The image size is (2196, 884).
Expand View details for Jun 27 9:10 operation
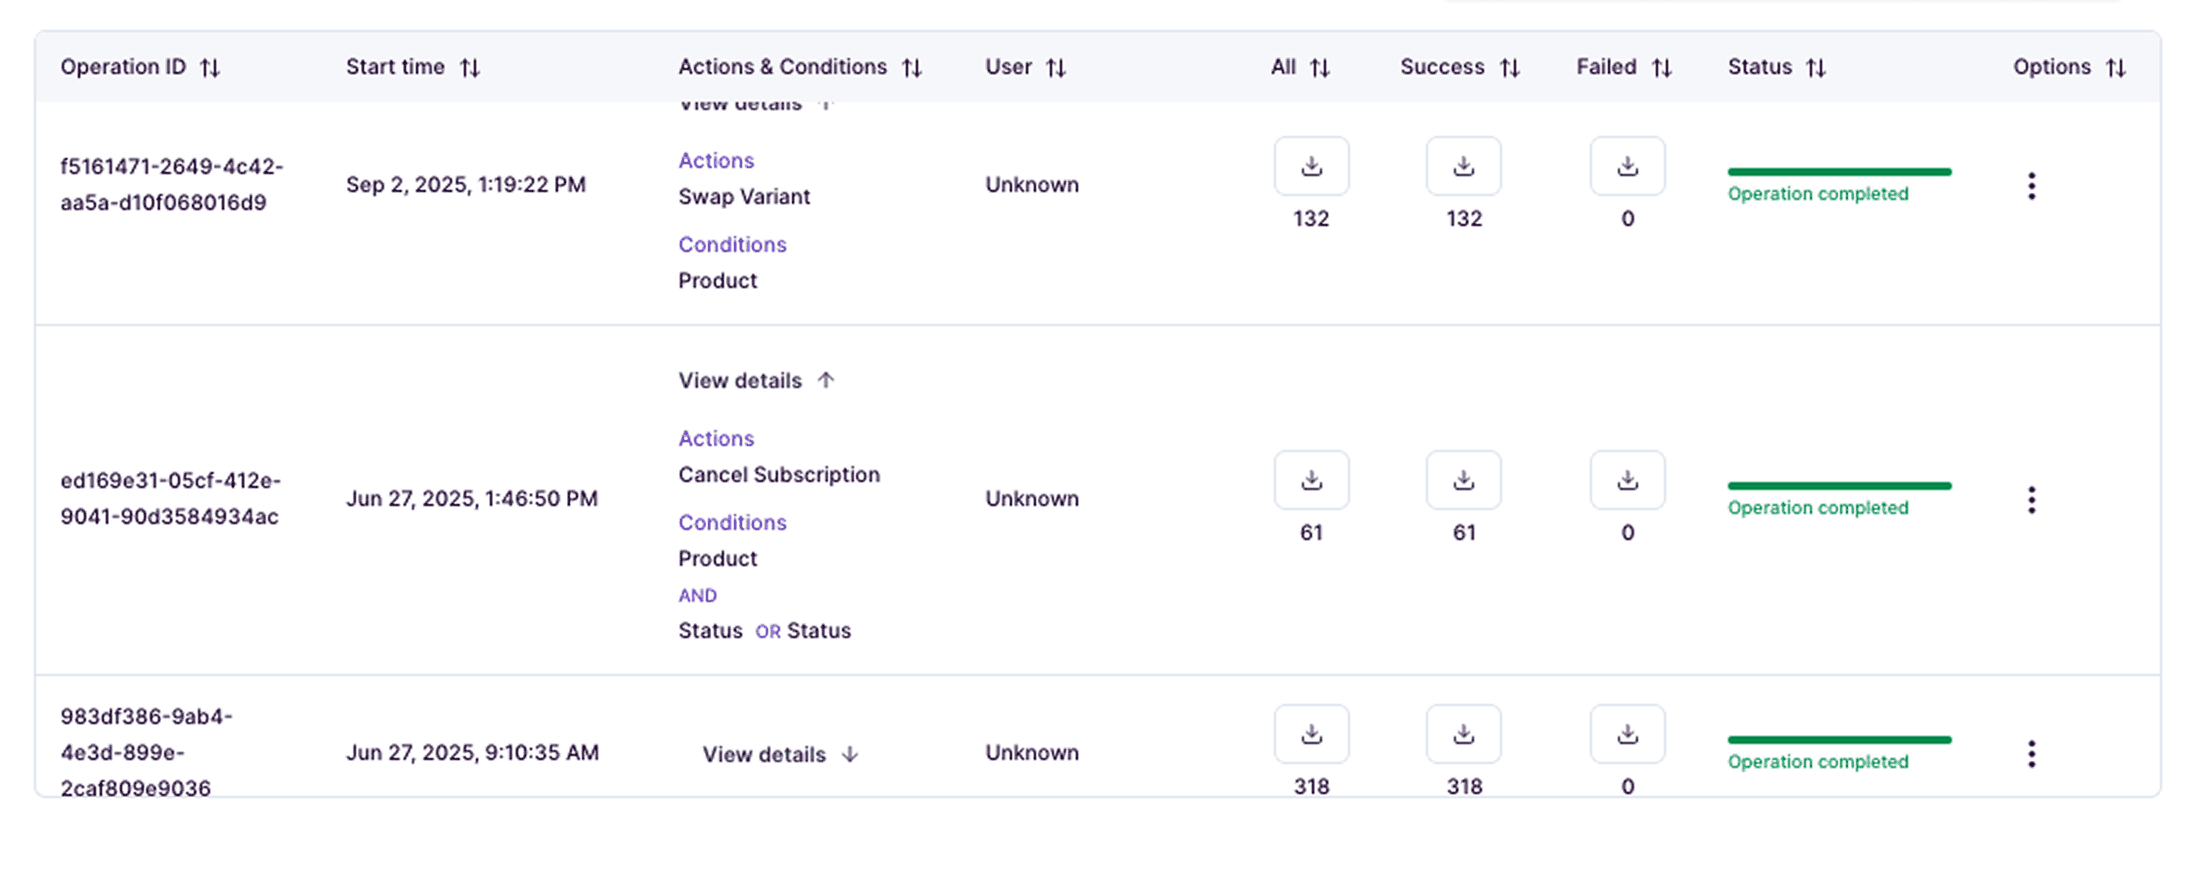point(780,755)
